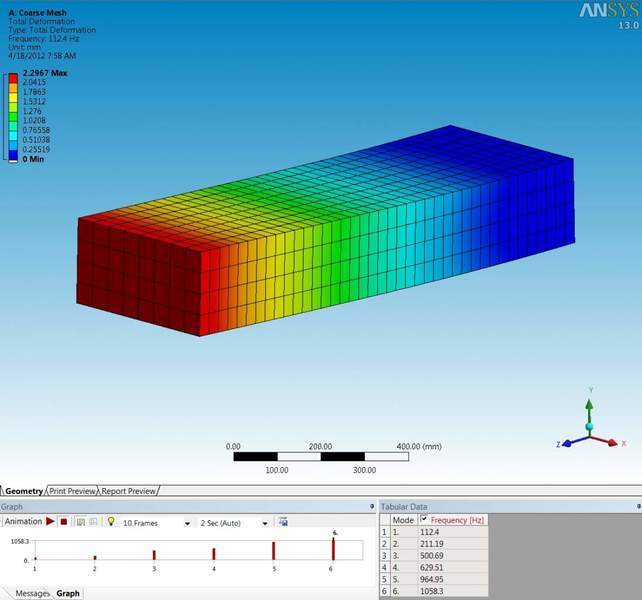This screenshot has height=600, width=642.
Task: Click the yellow 1.5312 legend color band
Action: tap(14, 97)
